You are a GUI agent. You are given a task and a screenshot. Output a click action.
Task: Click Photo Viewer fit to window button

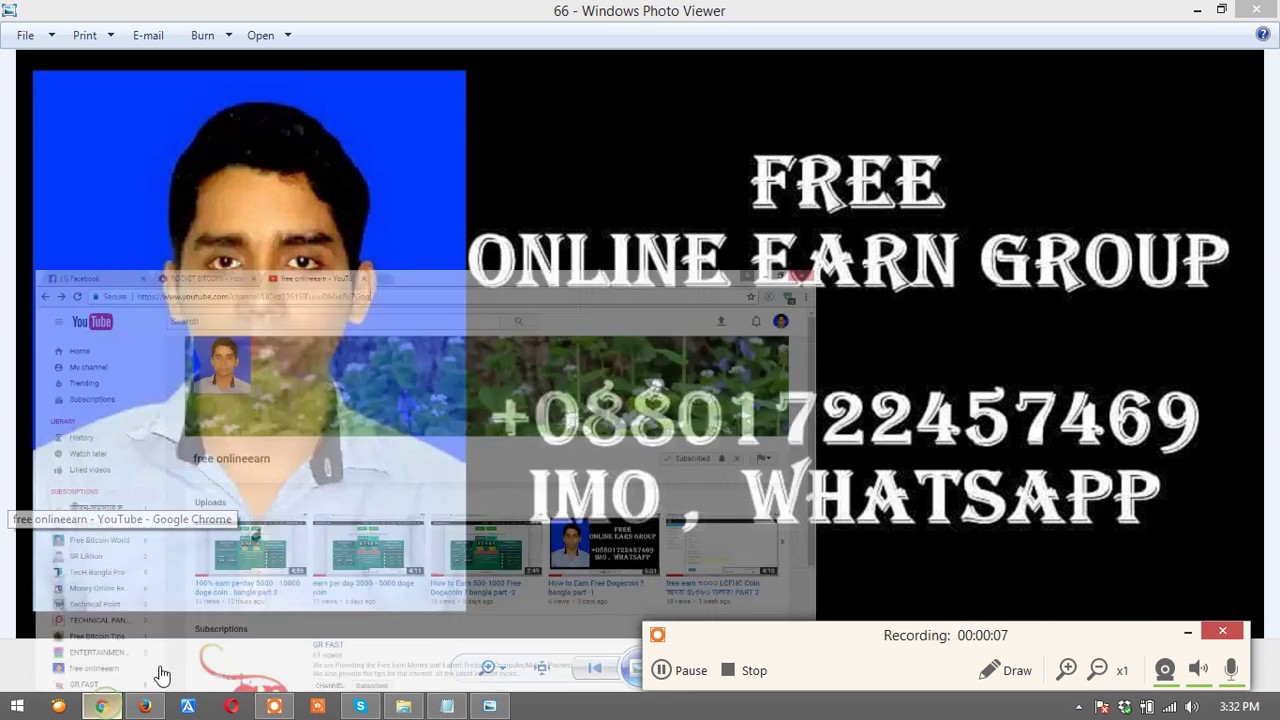click(541, 667)
